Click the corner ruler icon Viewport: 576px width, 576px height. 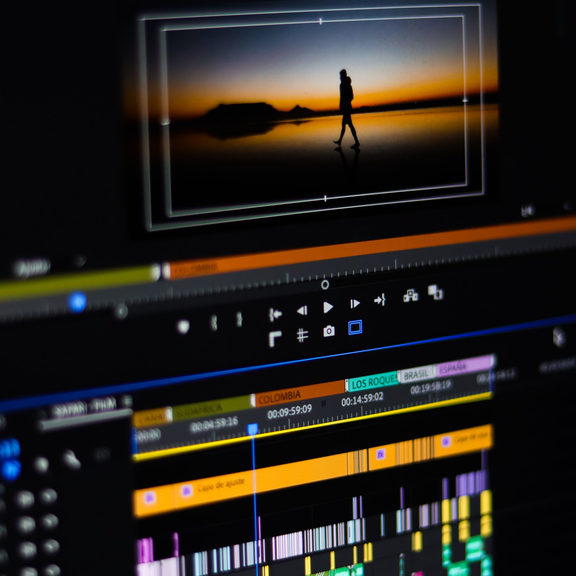pyautogui.click(x=275, y=339)
